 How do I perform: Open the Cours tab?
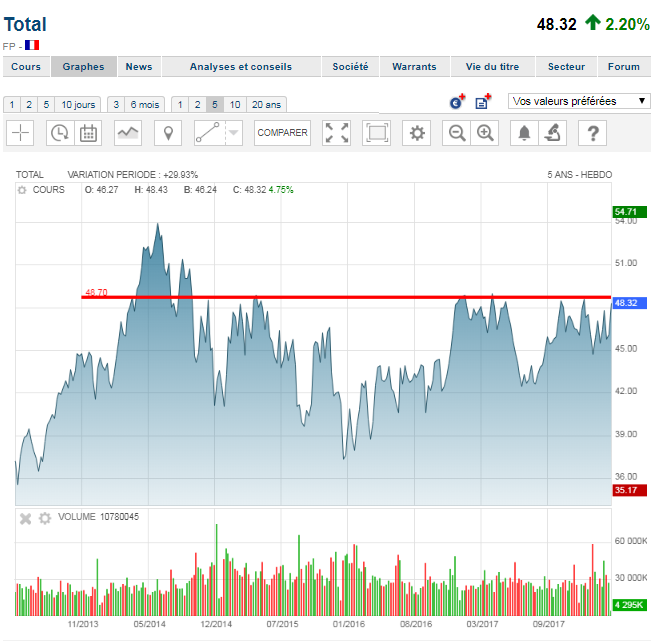tap(26, 67)
